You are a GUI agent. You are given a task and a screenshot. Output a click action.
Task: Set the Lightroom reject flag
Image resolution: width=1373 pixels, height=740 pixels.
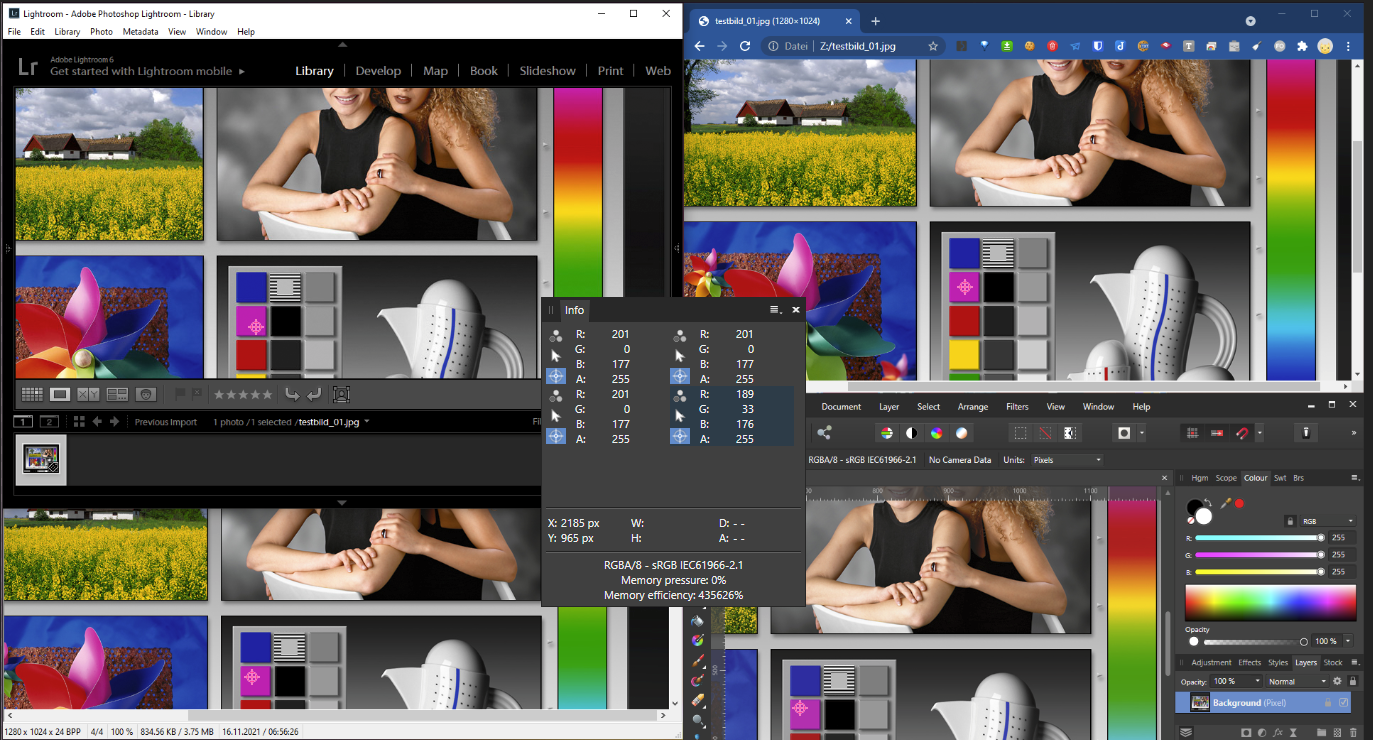pyautogui.click(x=197, y=394)
